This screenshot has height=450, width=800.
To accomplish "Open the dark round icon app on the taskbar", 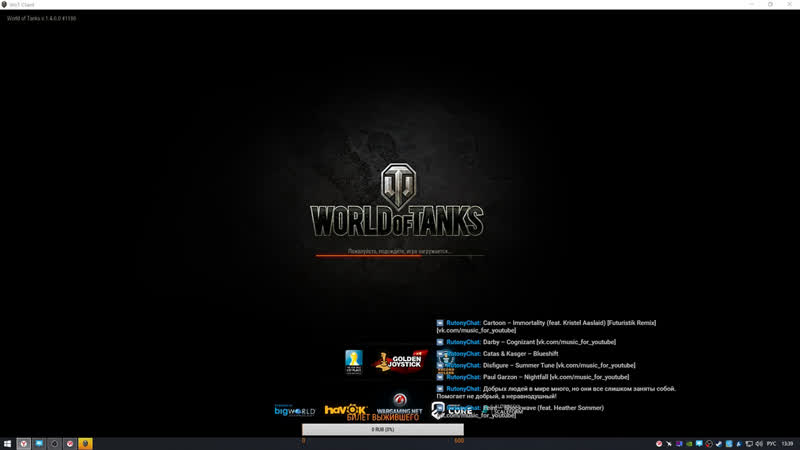I will (x=54, y=444).
